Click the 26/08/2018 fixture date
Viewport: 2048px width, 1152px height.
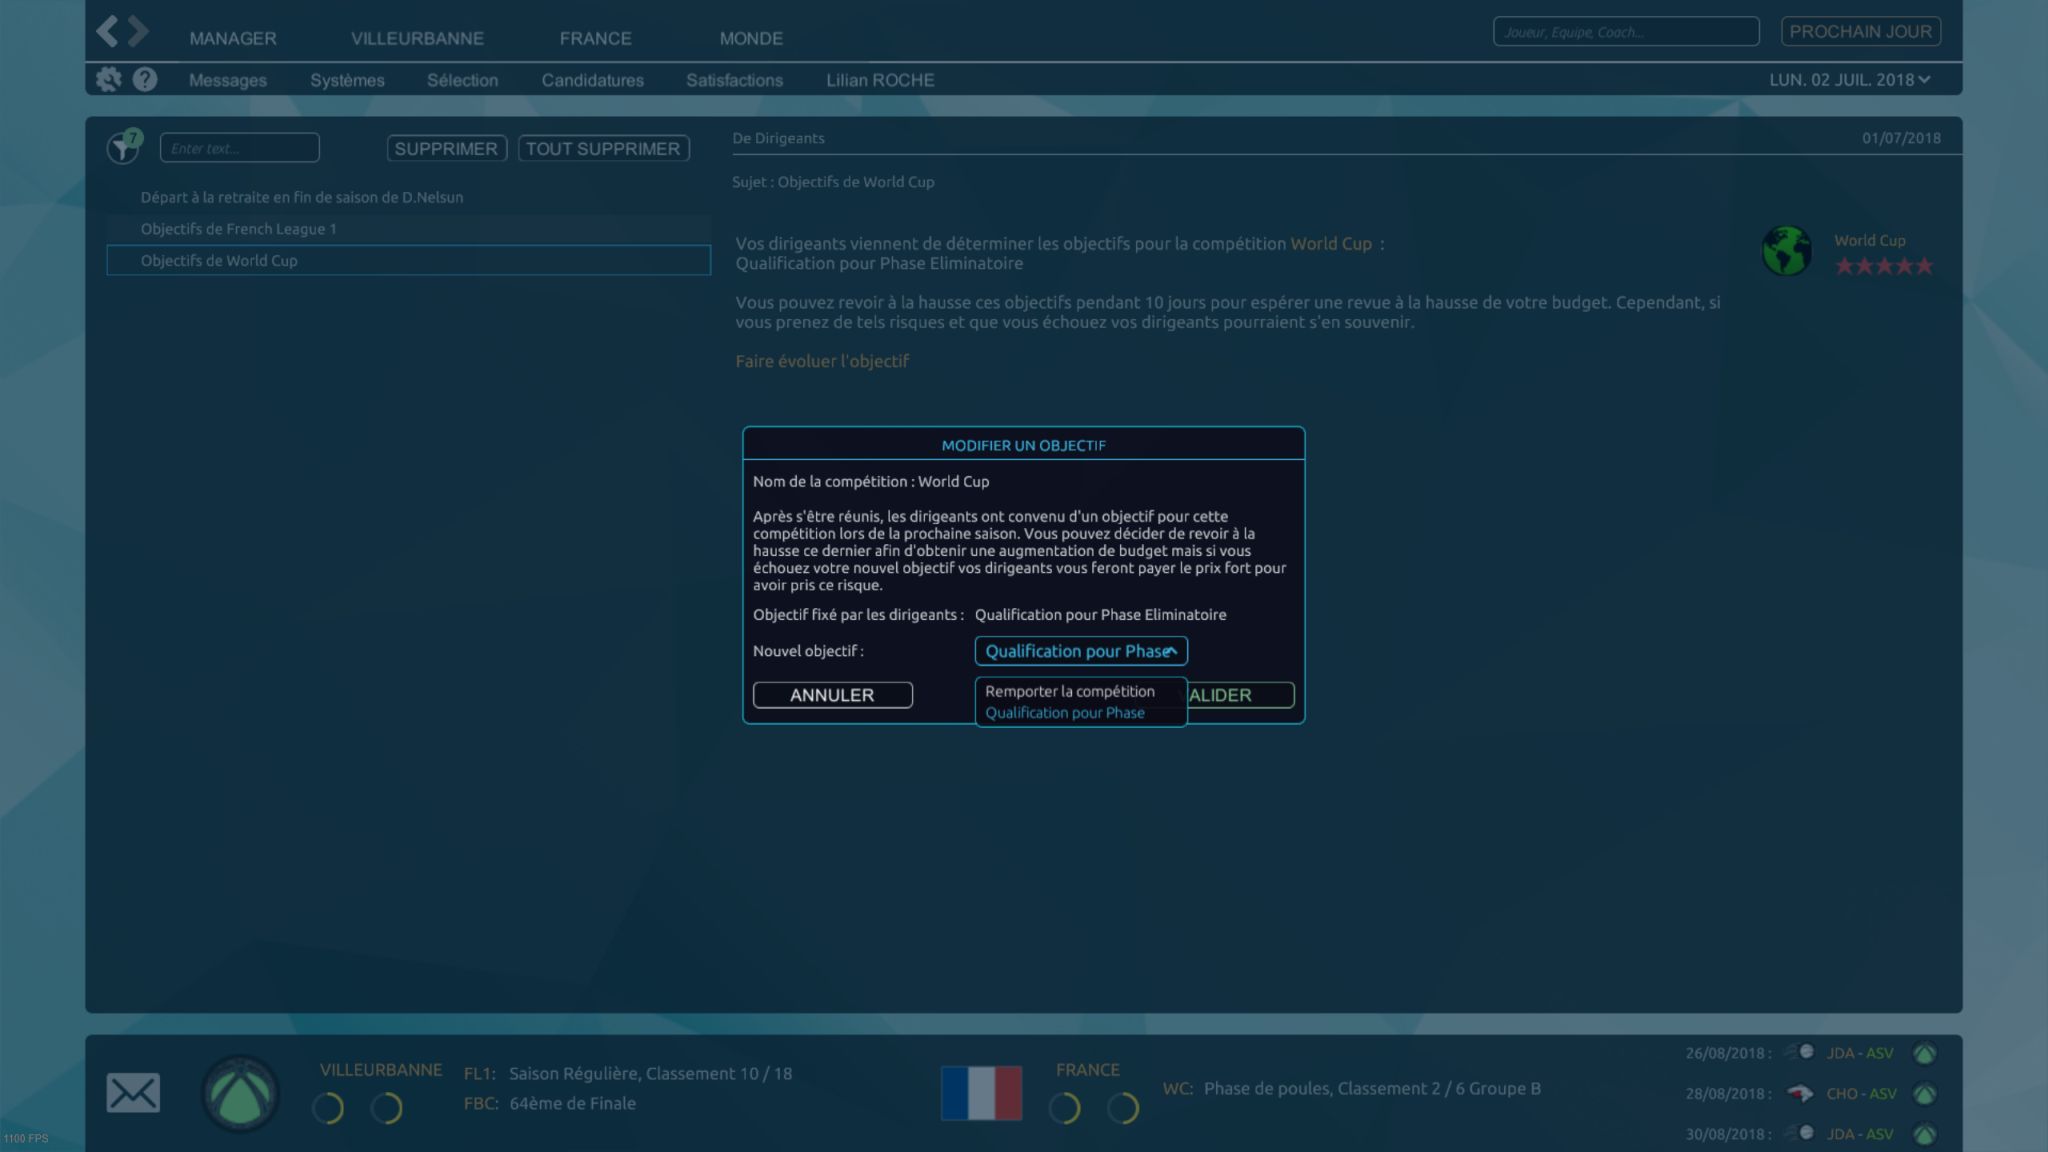tap(1727, 1053)
